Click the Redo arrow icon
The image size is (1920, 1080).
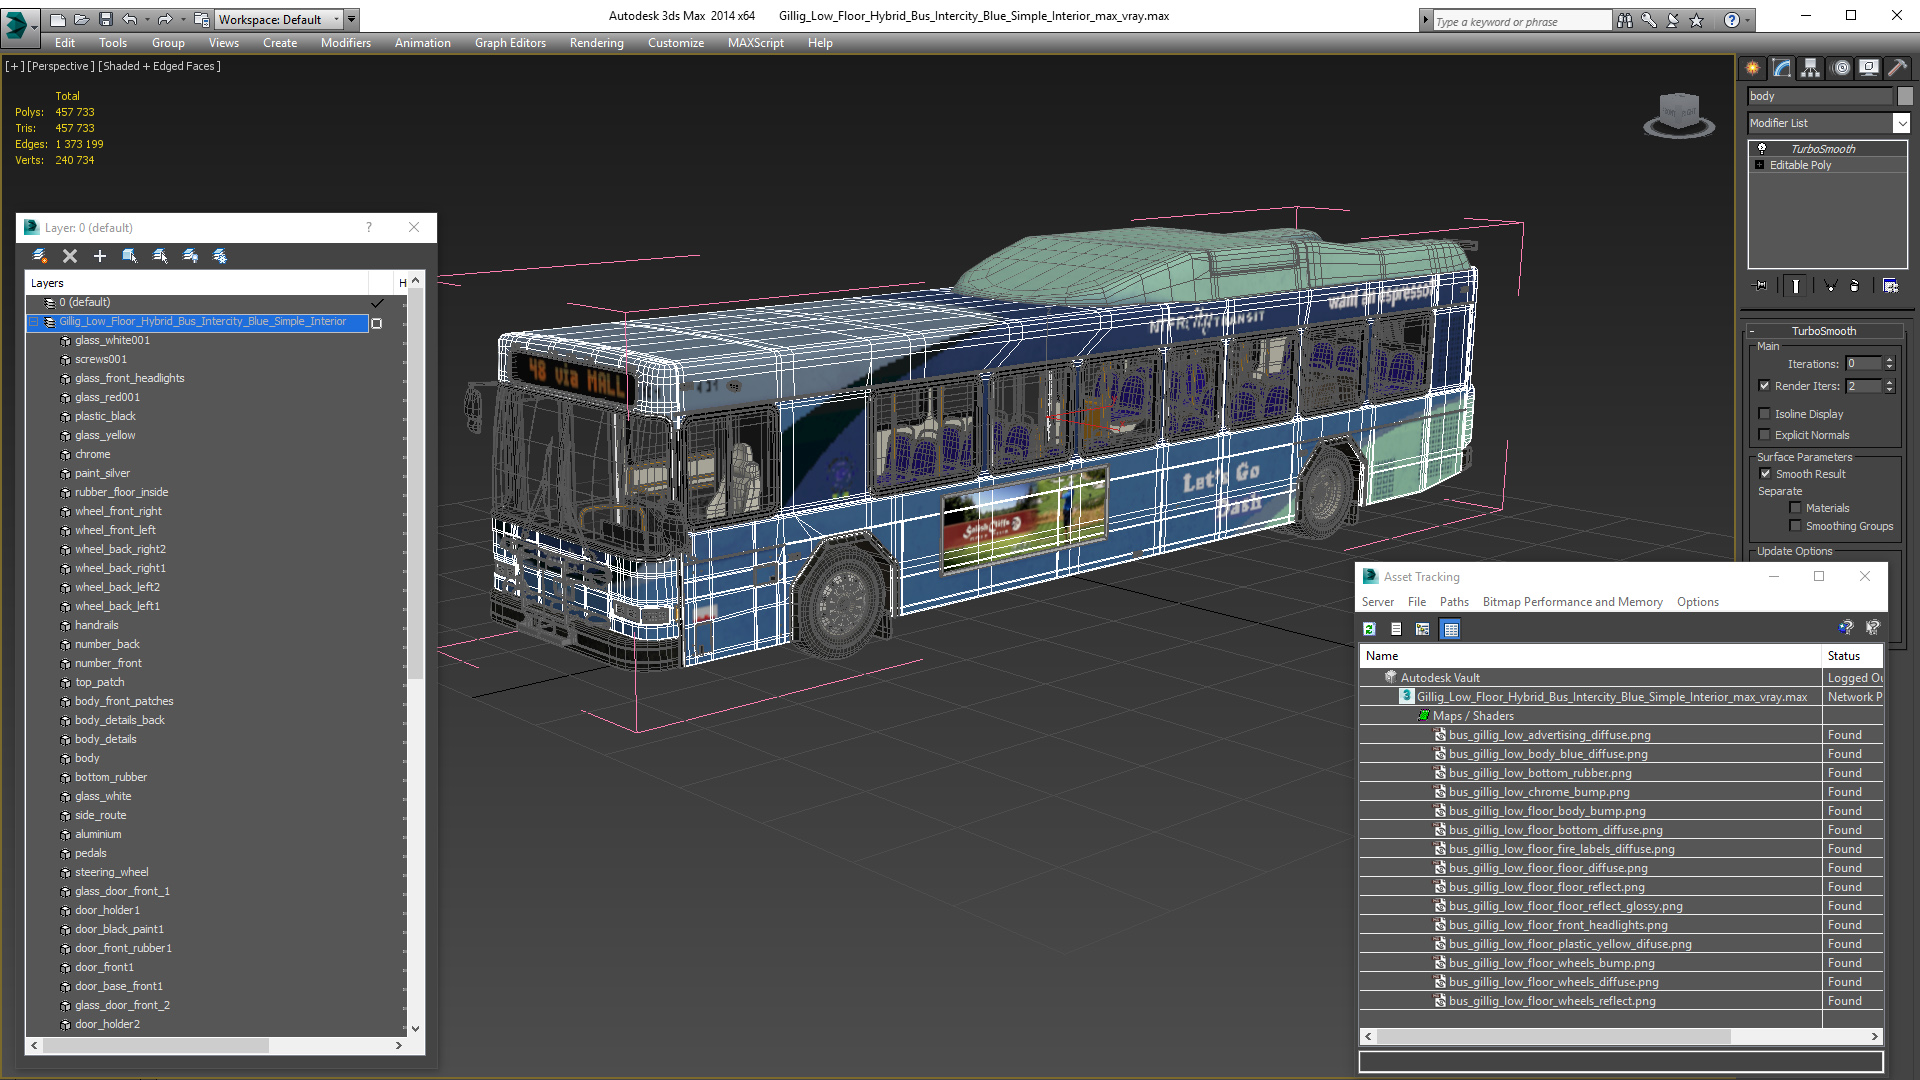[165, 19]
